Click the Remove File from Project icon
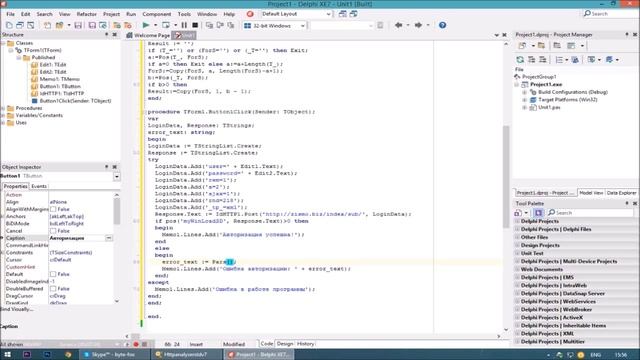640x360 pixels. [128, 25]
